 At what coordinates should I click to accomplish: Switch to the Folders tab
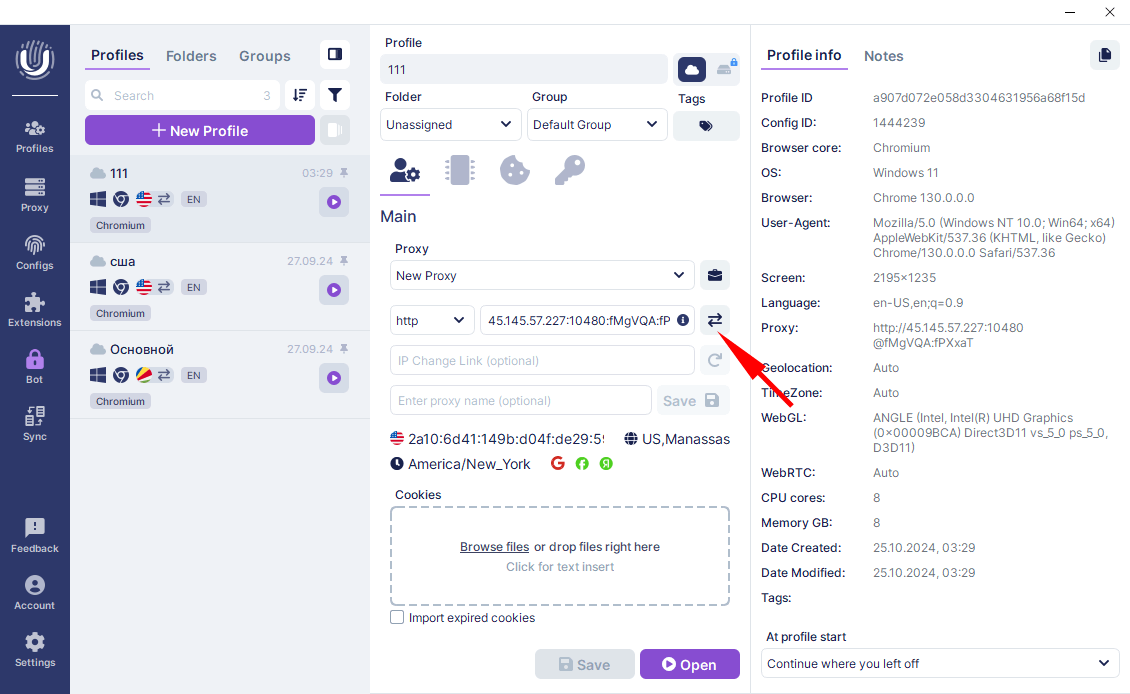191,56
